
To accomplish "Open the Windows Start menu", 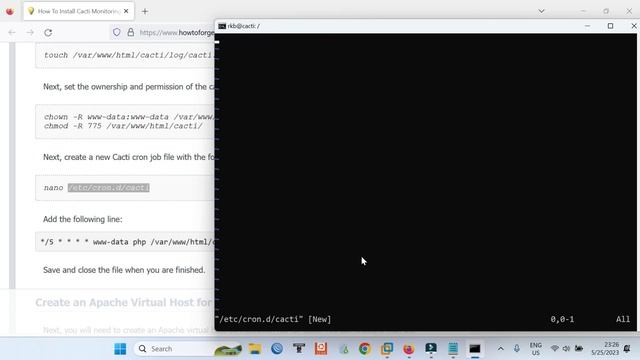I will [120, 349].
